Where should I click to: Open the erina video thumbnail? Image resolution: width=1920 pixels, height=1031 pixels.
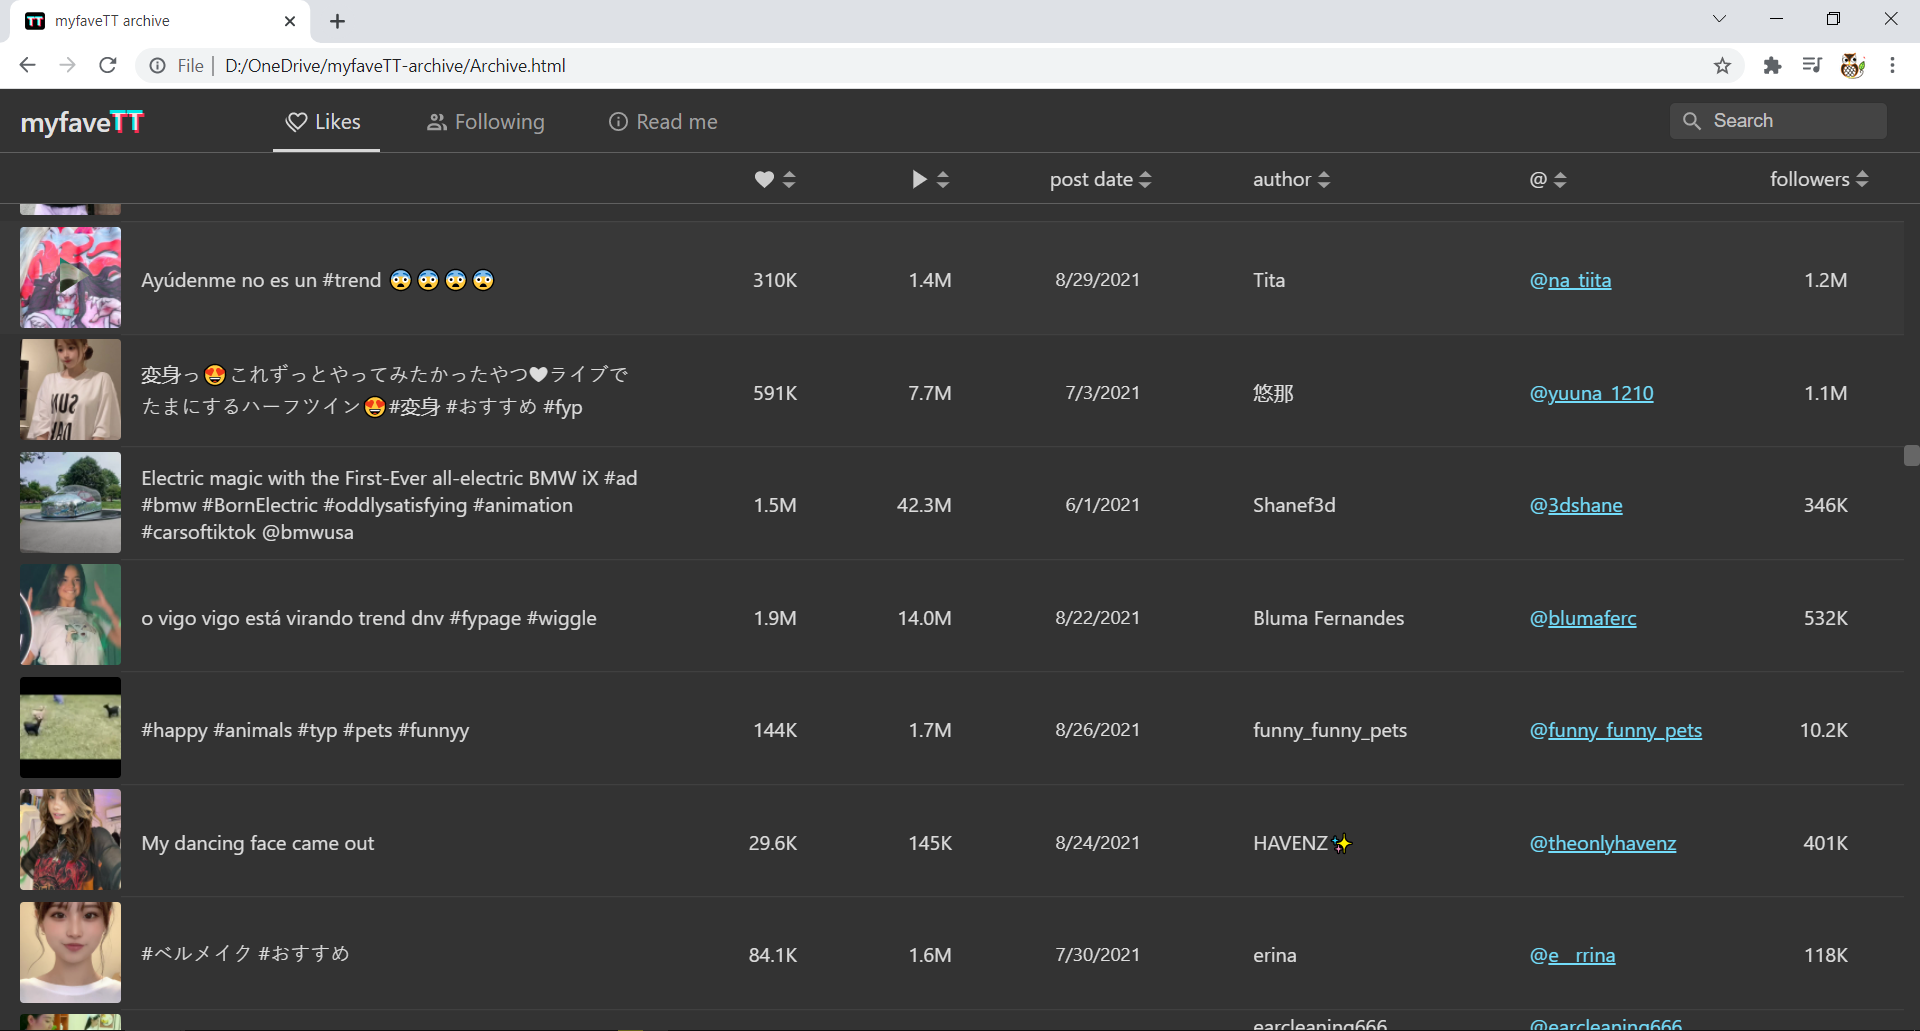[70, 952]
